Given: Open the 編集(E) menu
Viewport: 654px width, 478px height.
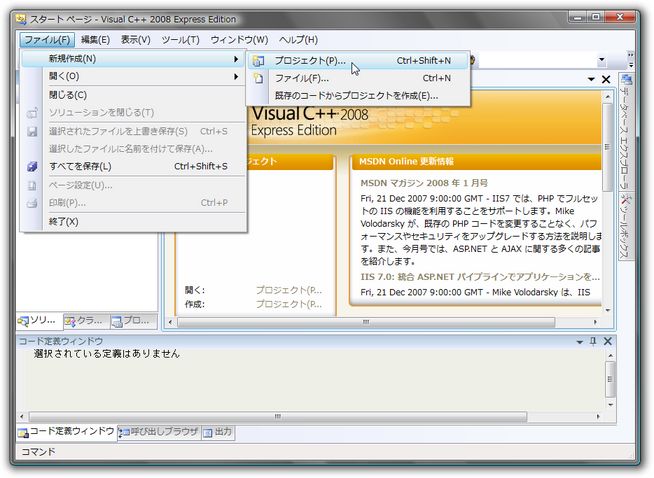Looking at the screenshot, I should point(96,40).
